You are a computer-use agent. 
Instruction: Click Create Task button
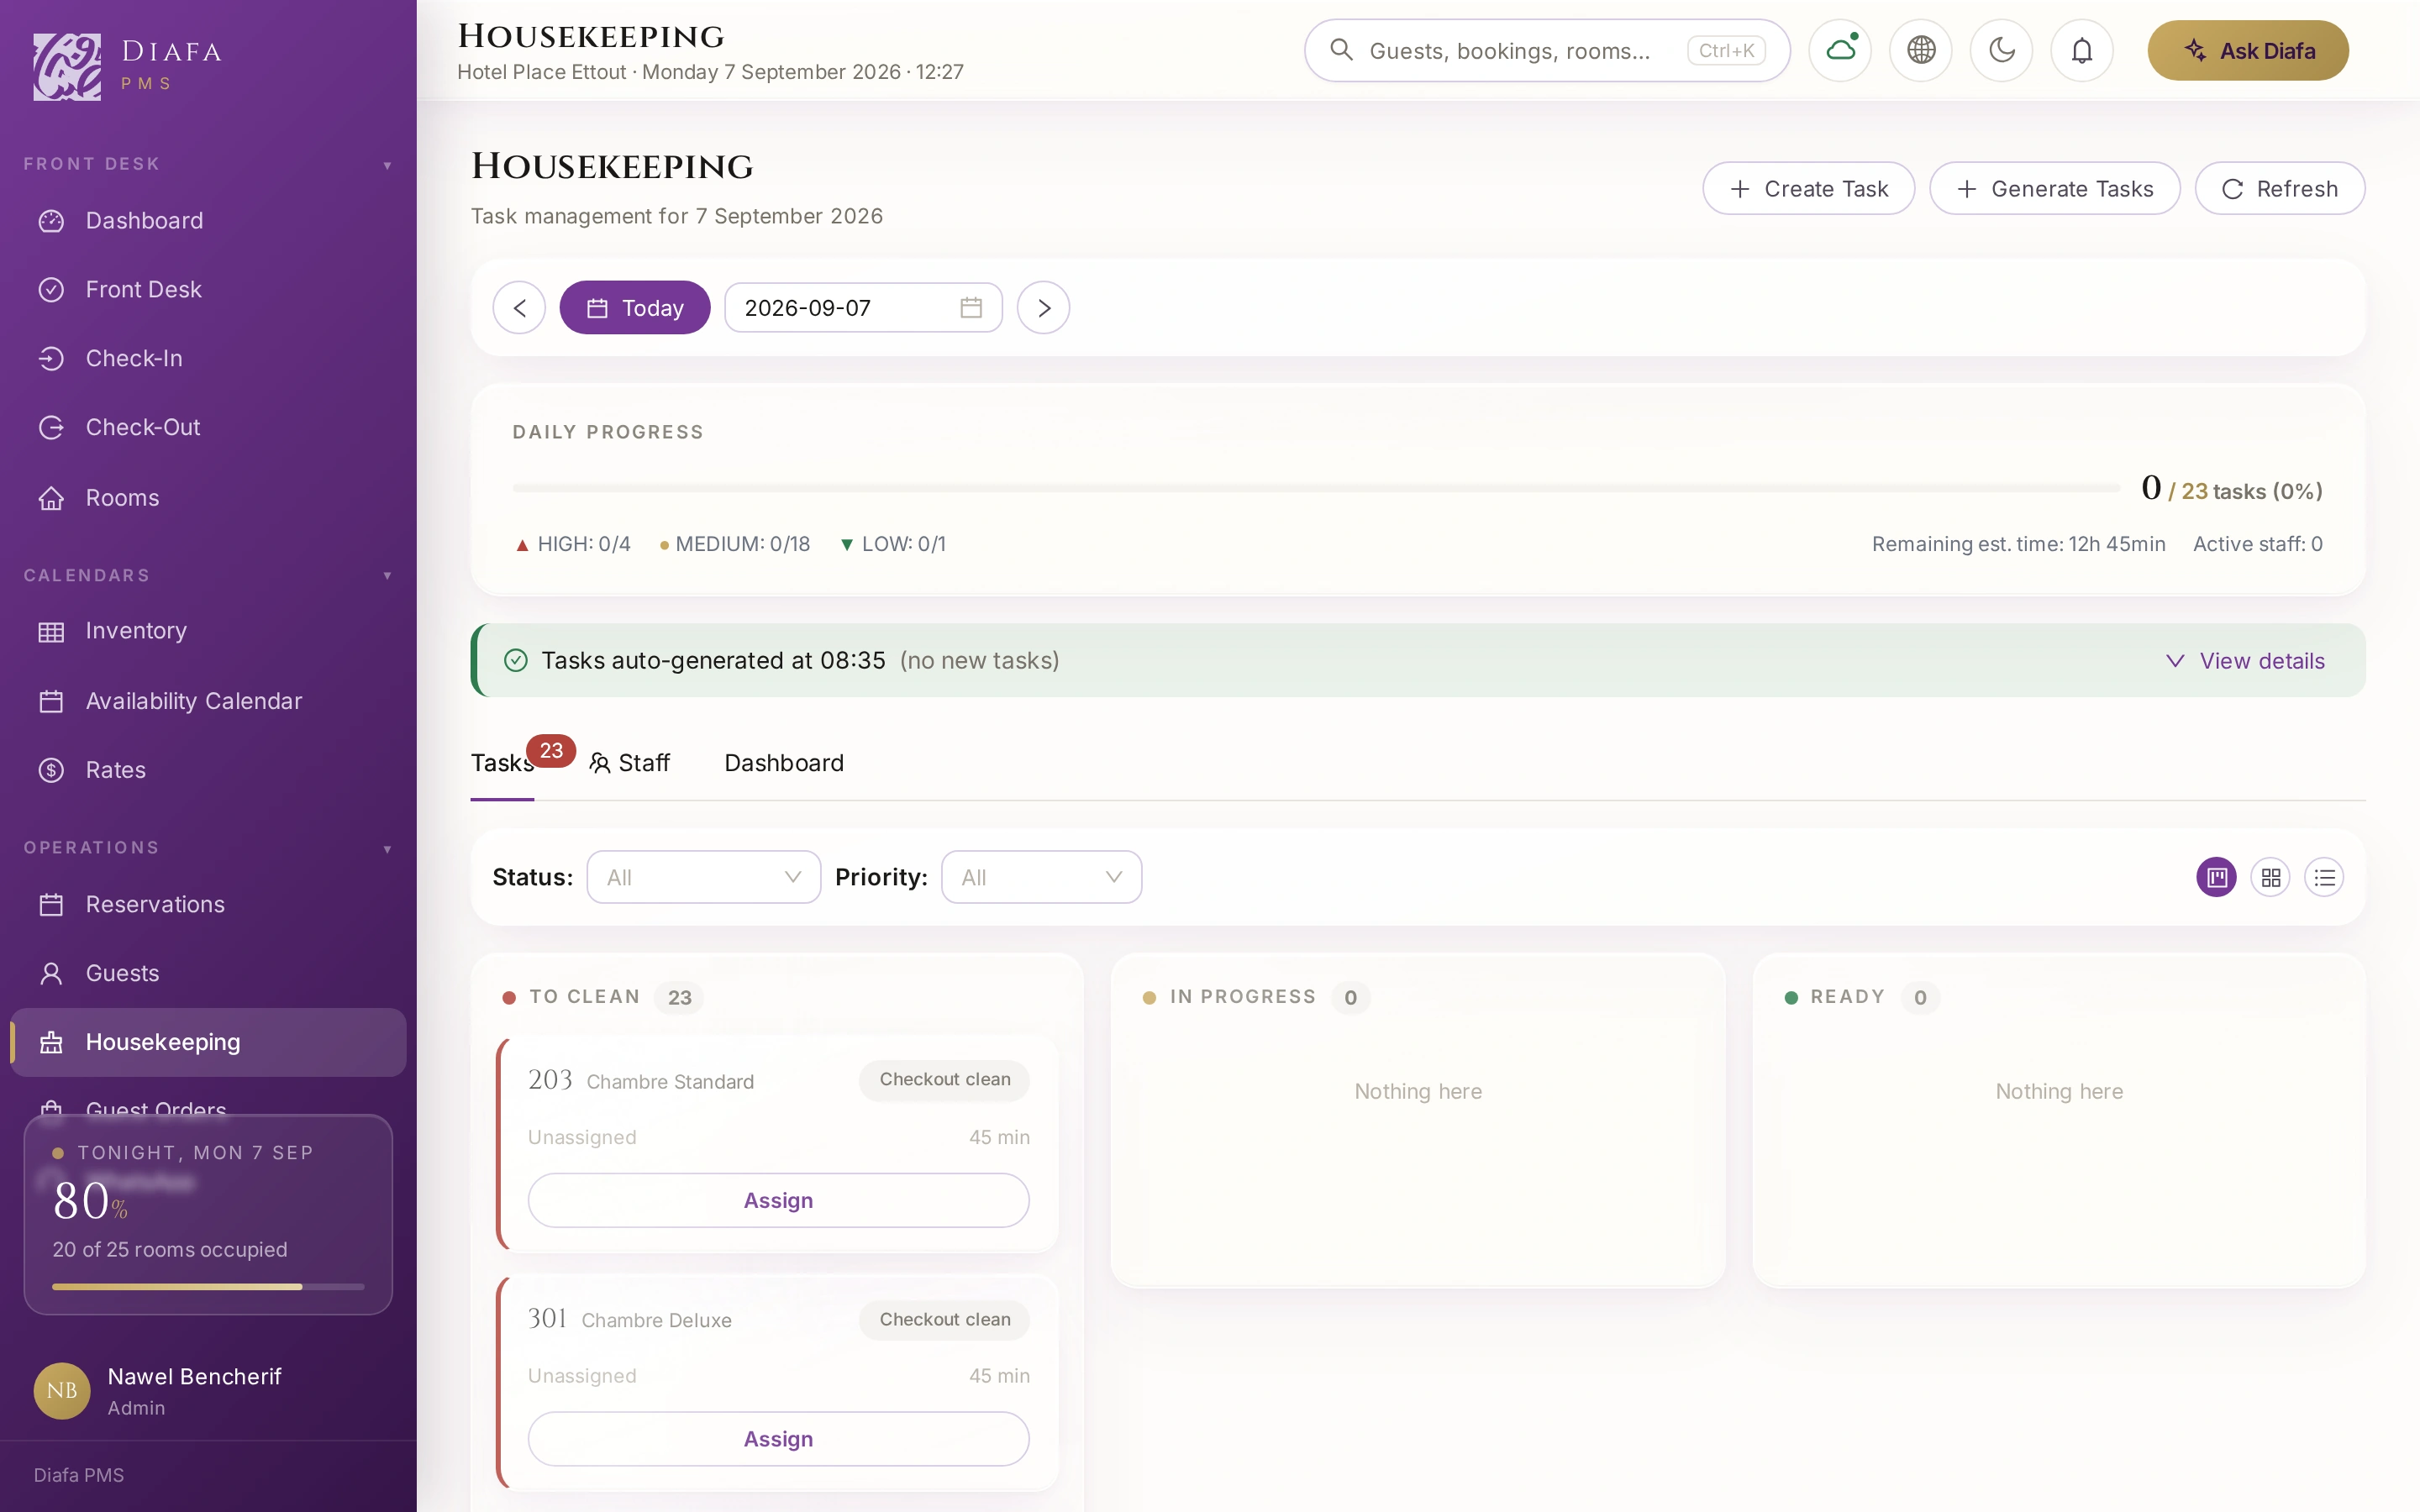pyautogui.click(x=1808, y=188)
